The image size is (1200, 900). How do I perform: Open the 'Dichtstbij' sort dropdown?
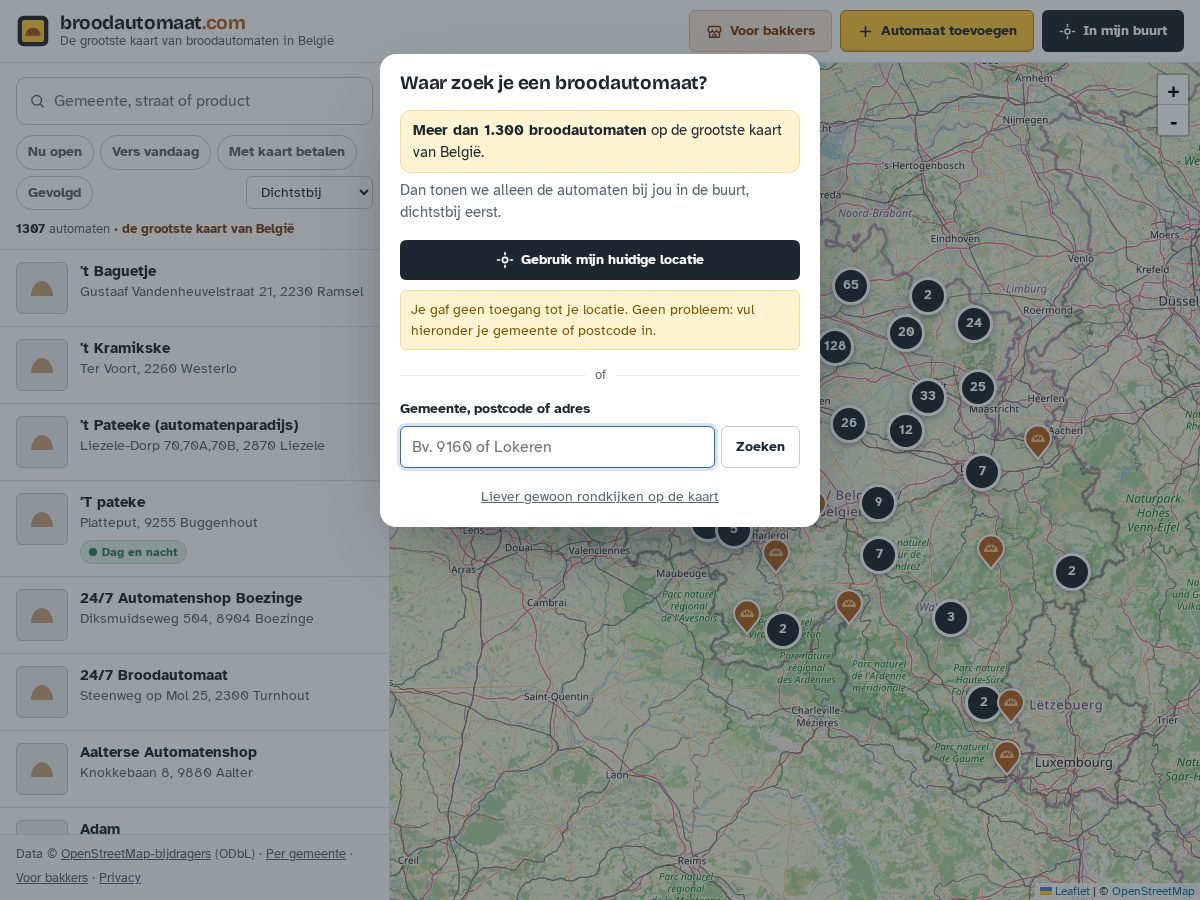[309, 192]
